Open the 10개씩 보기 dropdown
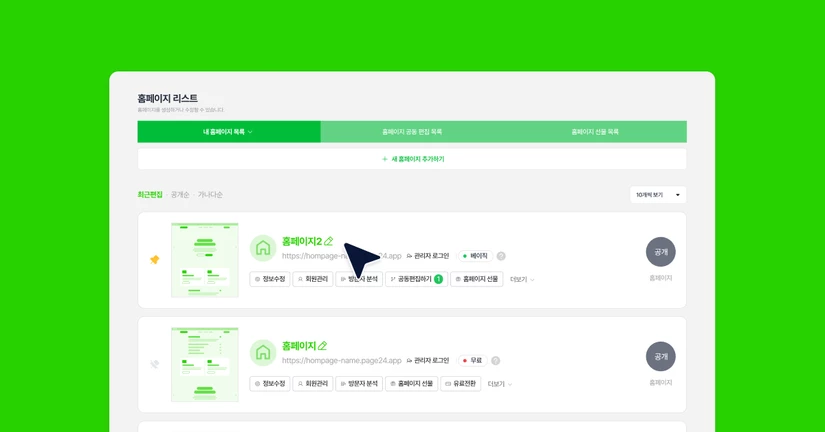The image size is (825, 432). pyautogui.click(x=658, y=195)
